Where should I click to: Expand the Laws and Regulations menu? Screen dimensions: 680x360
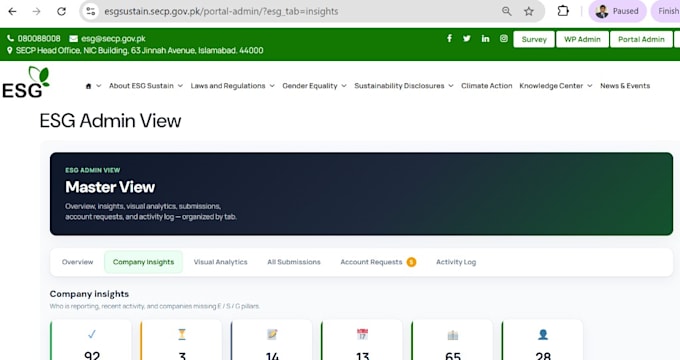point(232,86)
